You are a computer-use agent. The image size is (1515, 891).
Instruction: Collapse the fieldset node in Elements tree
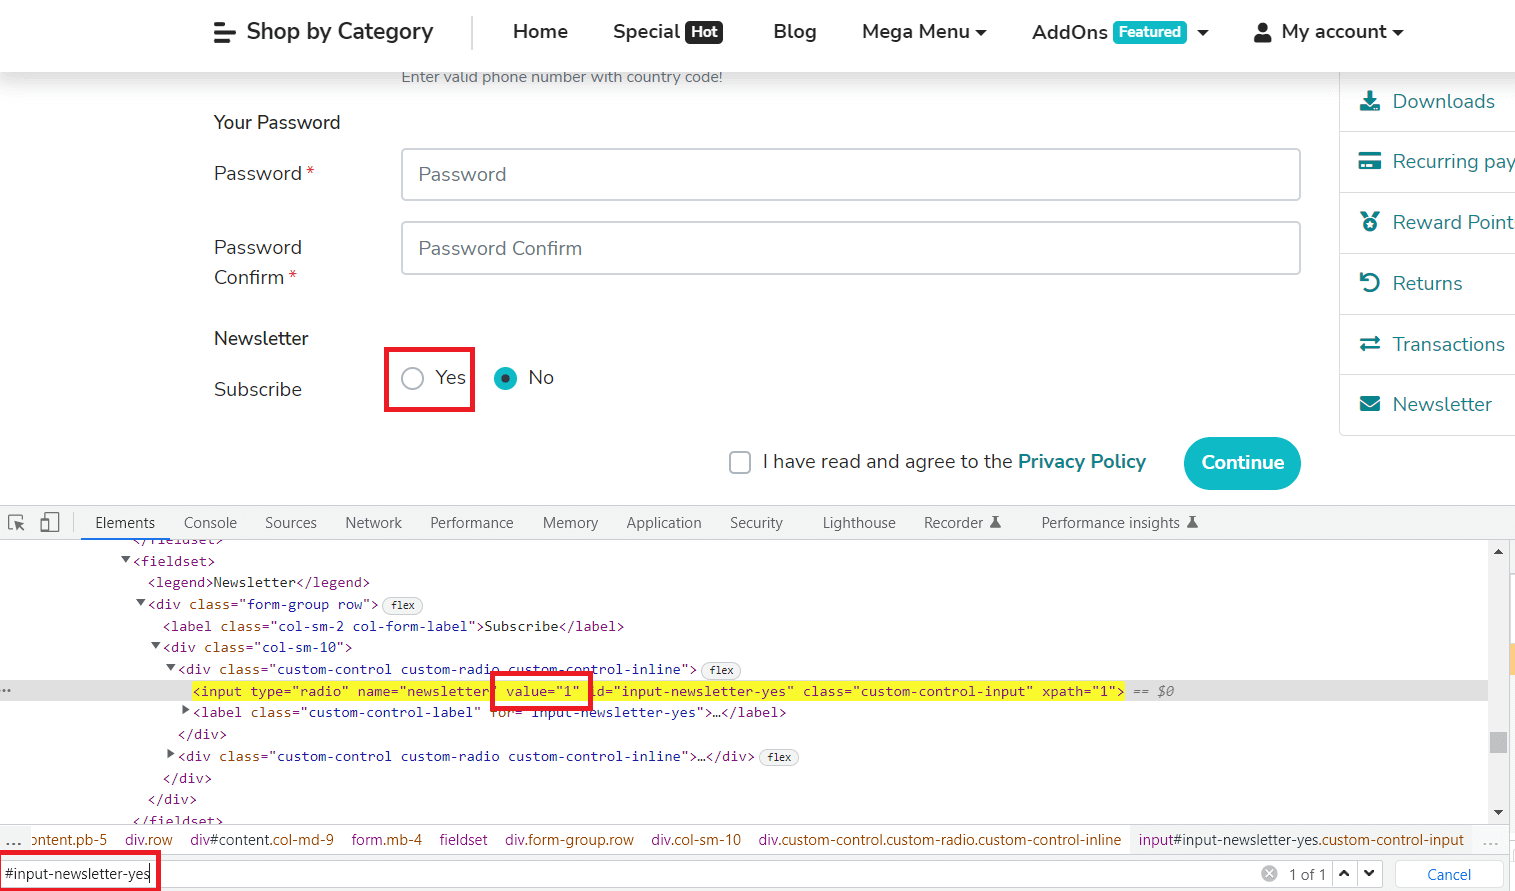[x=126, y=561]
